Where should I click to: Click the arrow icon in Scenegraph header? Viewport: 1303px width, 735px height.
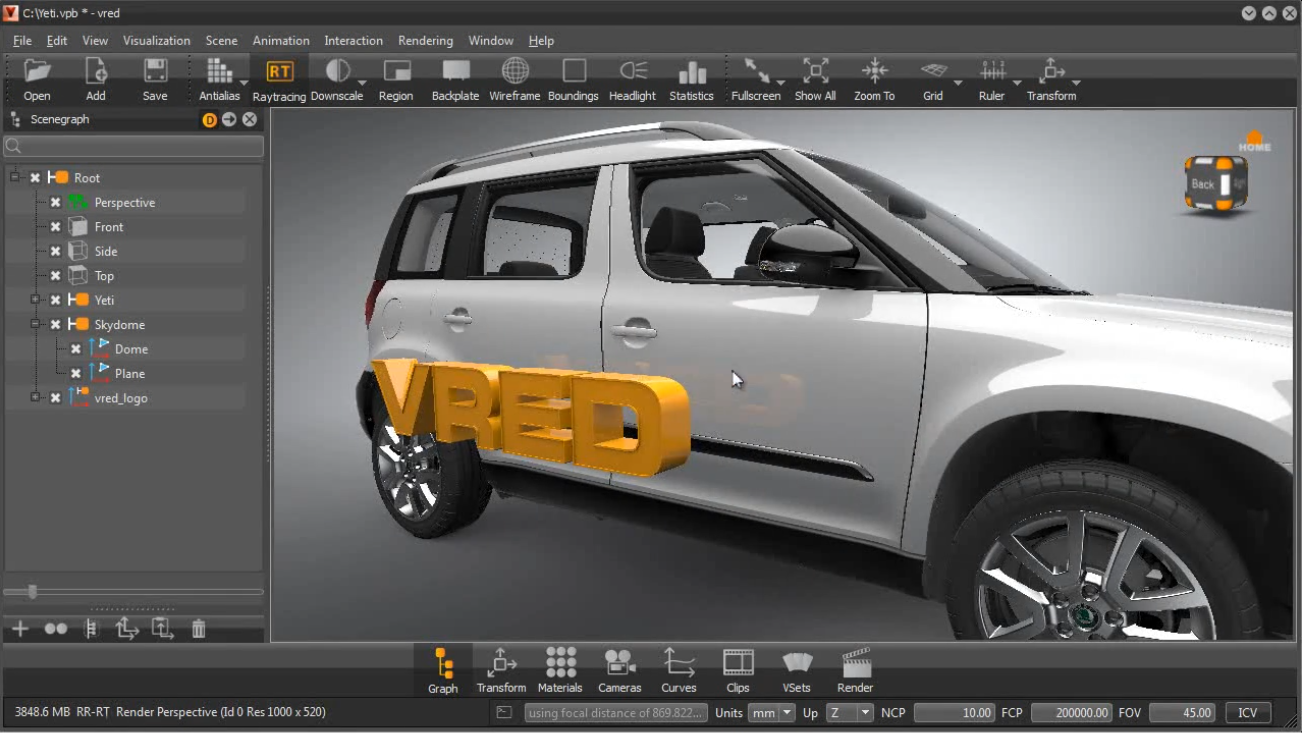[x=229, y=120]
